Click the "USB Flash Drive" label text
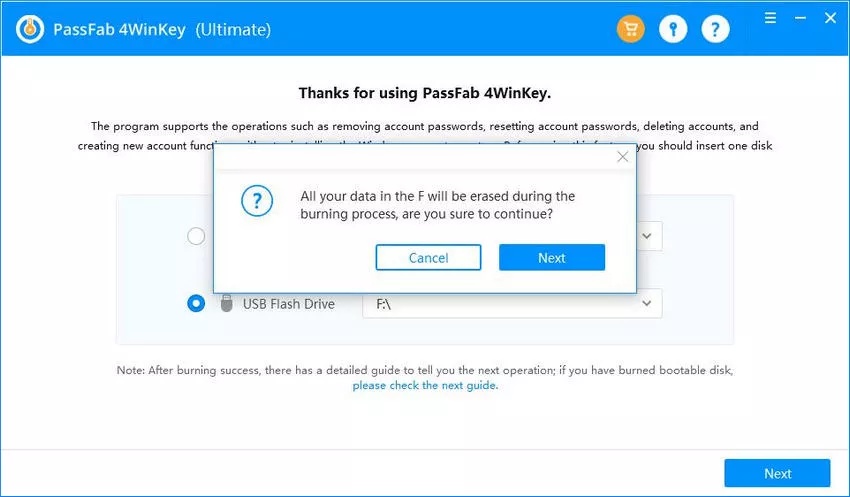 (289, 304)
